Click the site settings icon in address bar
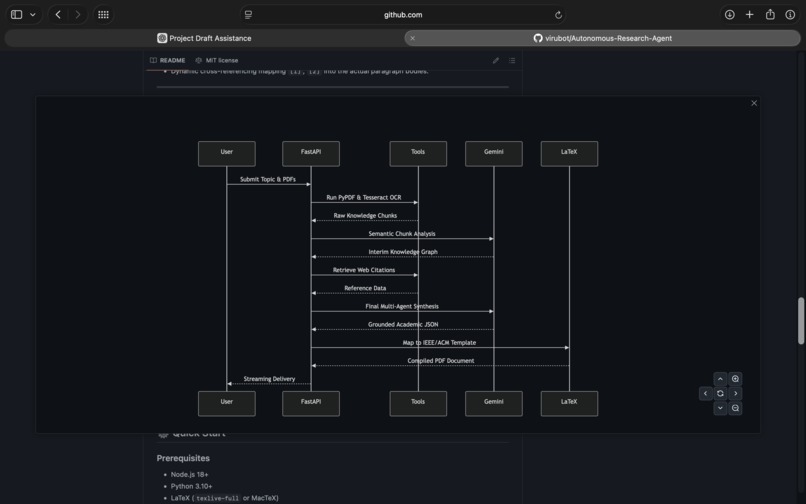806x504 pixels. [248, 15]
